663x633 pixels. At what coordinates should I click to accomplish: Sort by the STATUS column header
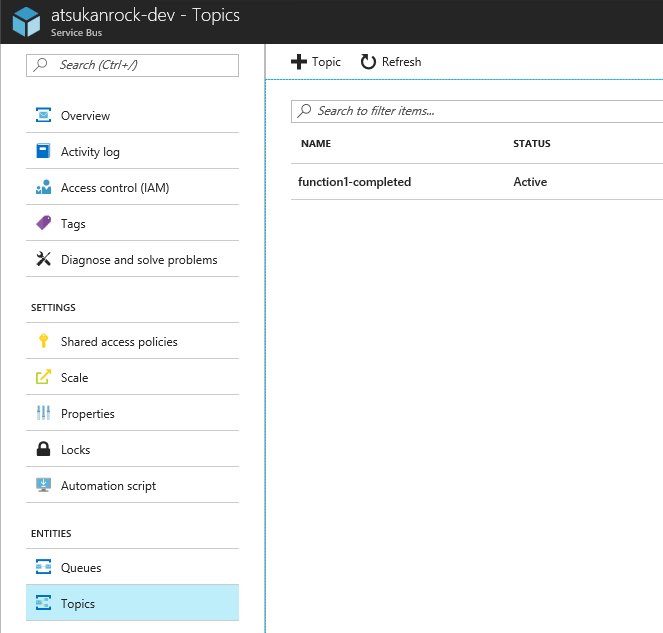[531, 143]
